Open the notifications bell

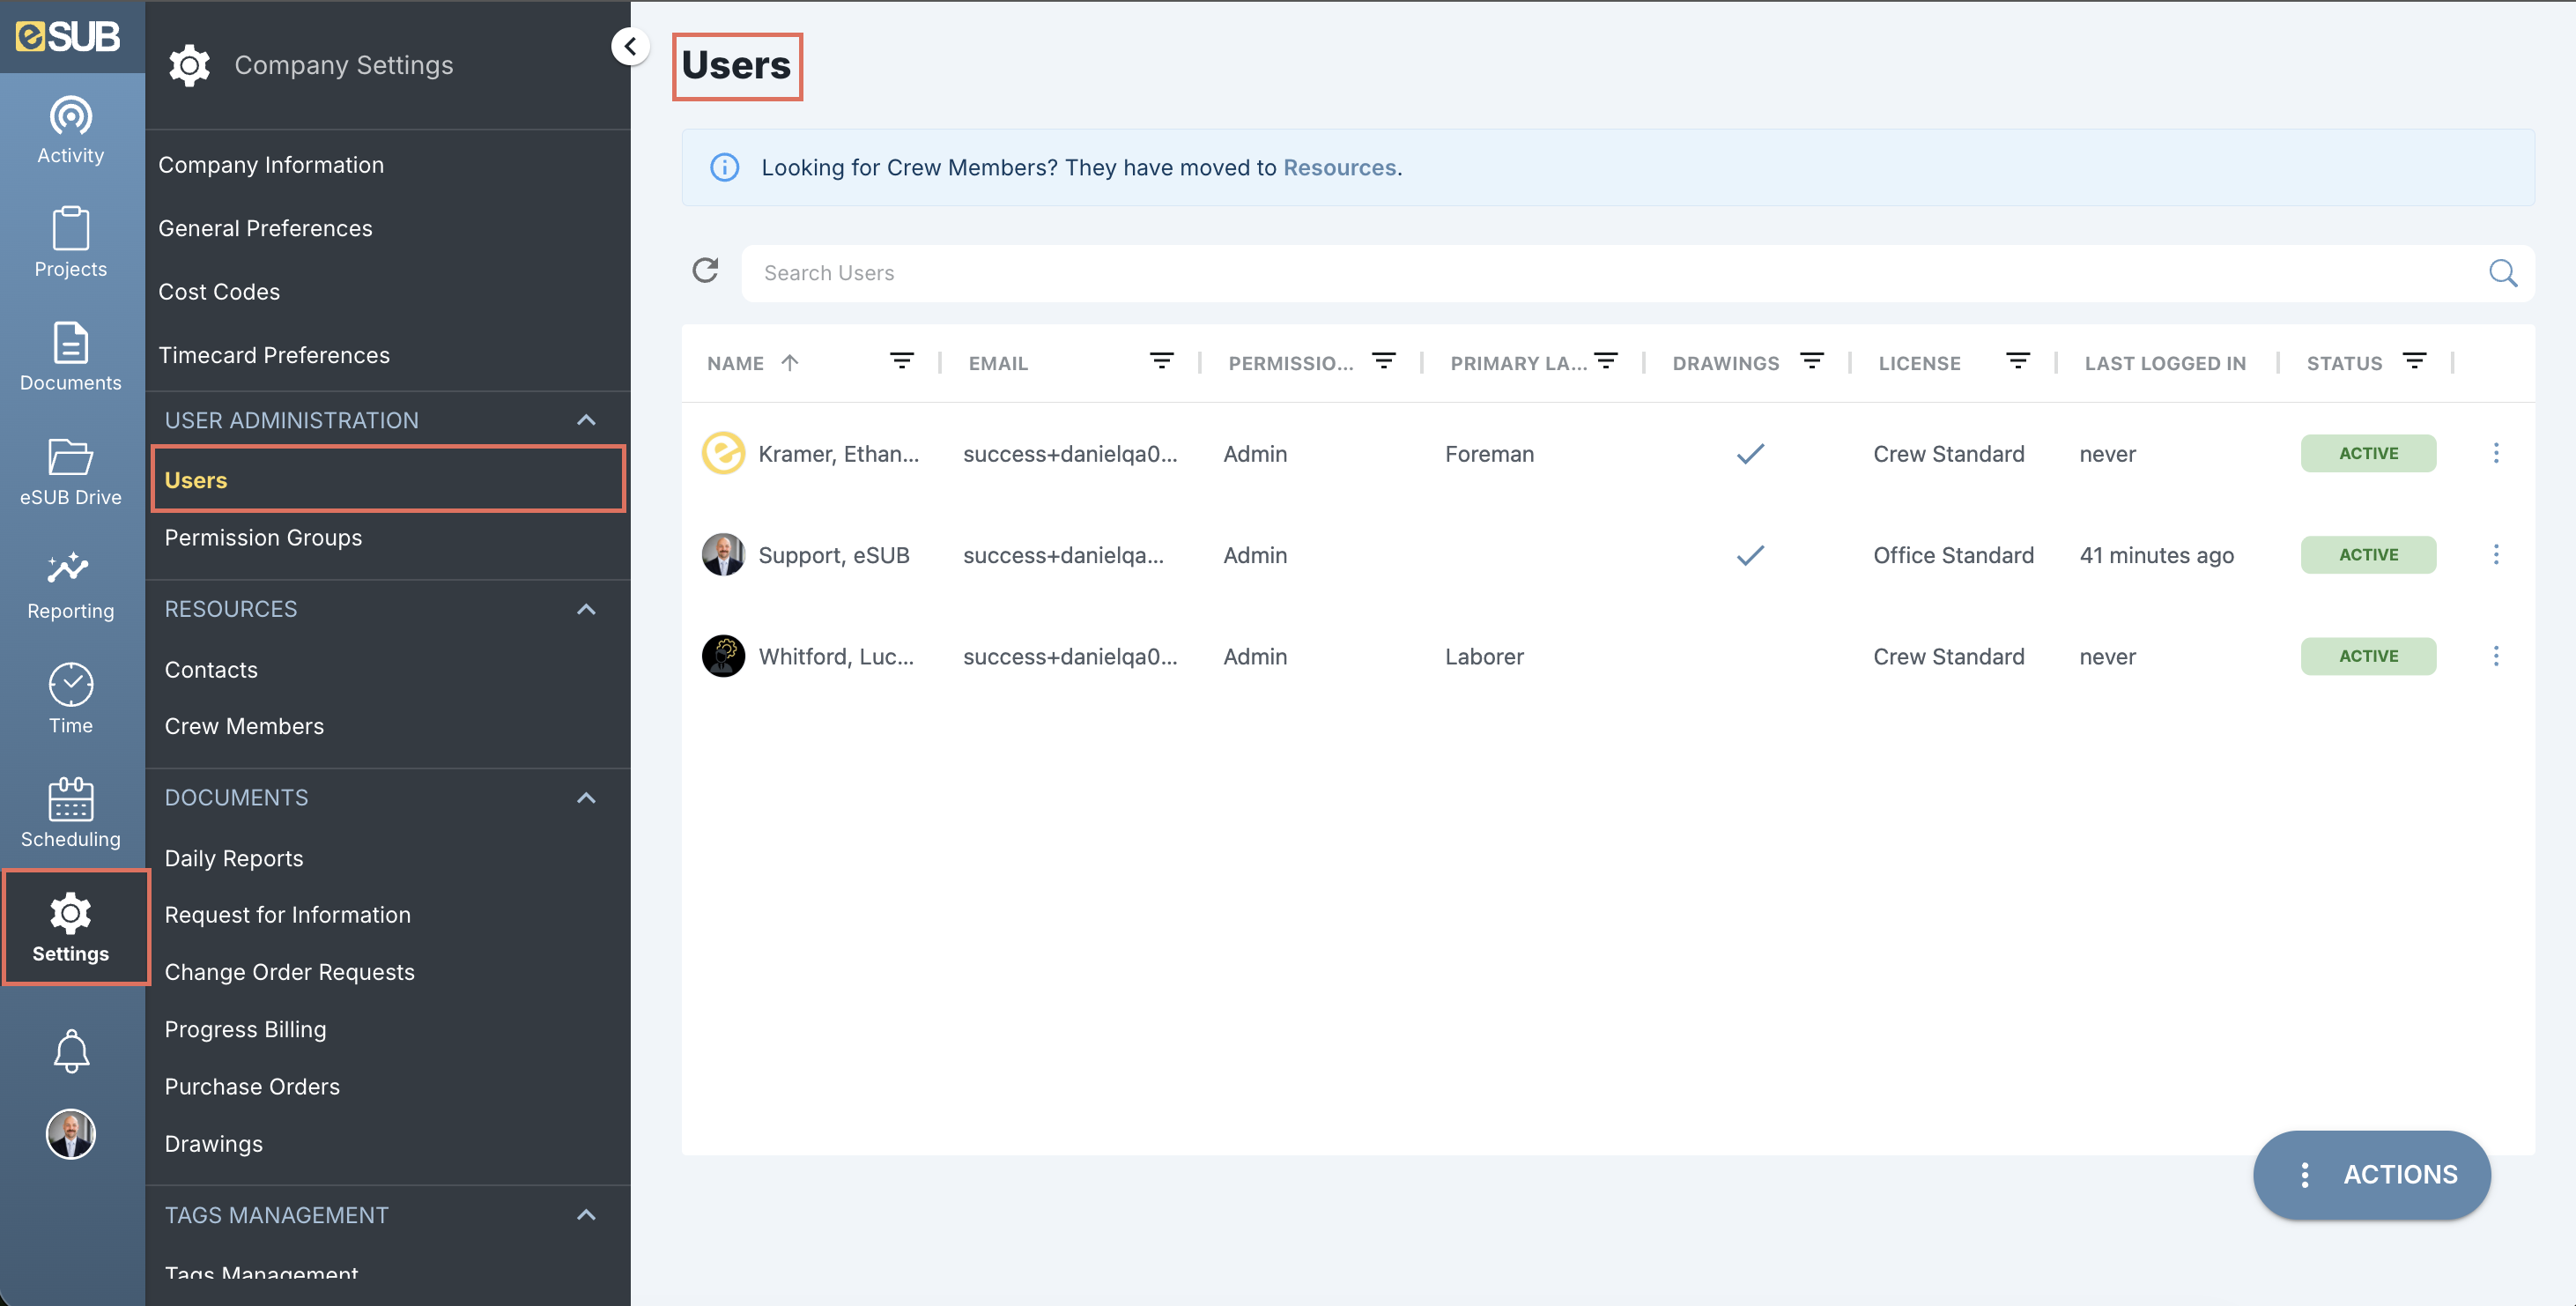(71, 1051)
